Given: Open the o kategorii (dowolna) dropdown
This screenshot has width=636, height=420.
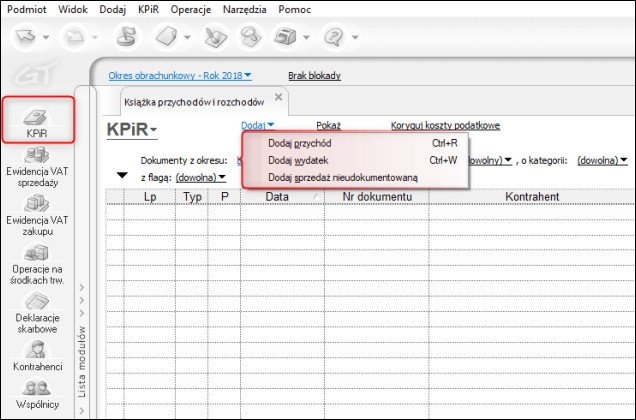Looking at the screenshot, I should (x=602, y=161).
